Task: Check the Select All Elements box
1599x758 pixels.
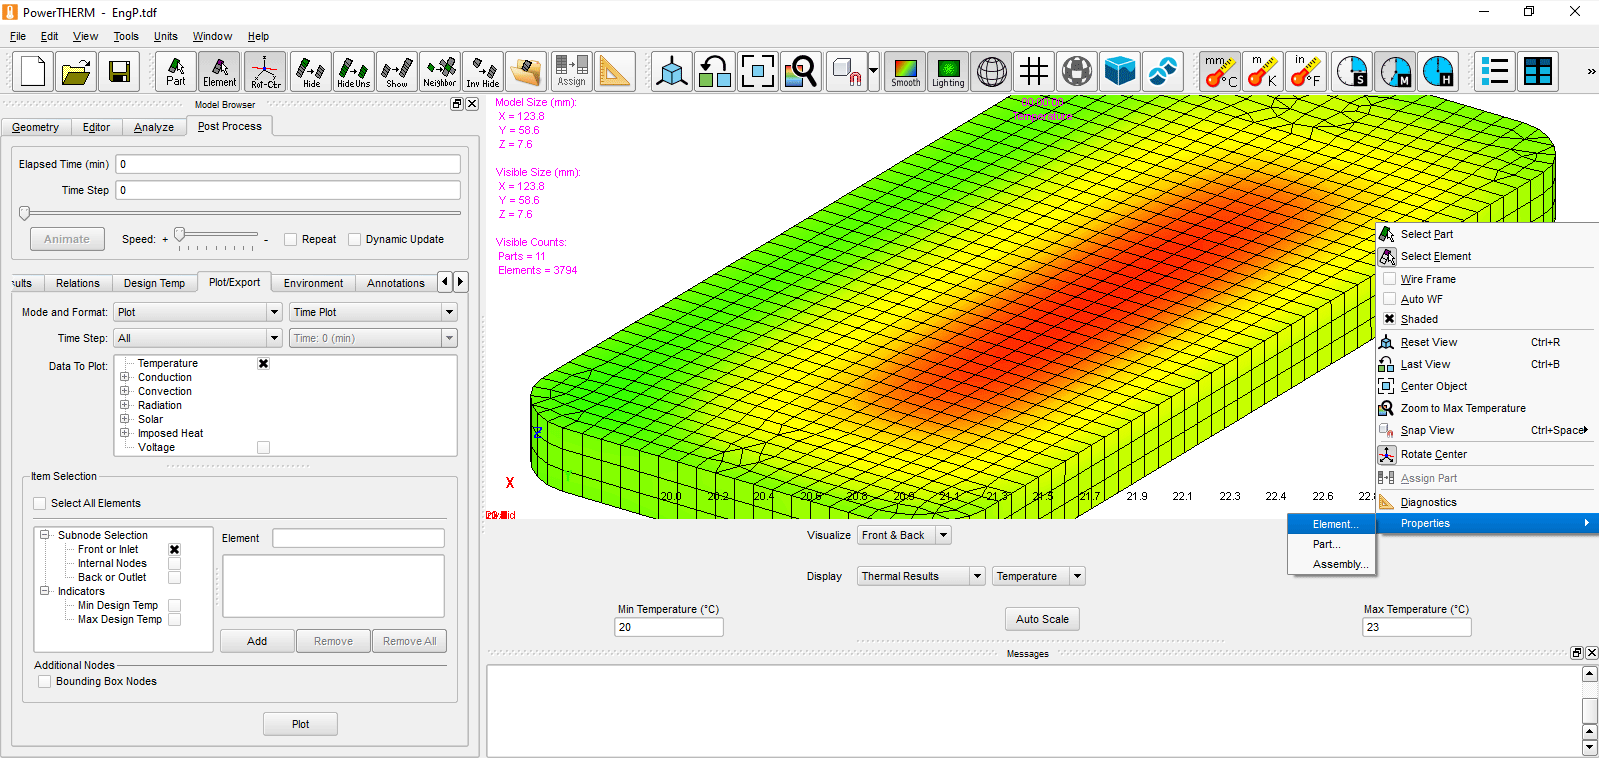Action: pyautogui.click(x=40, y=504)
